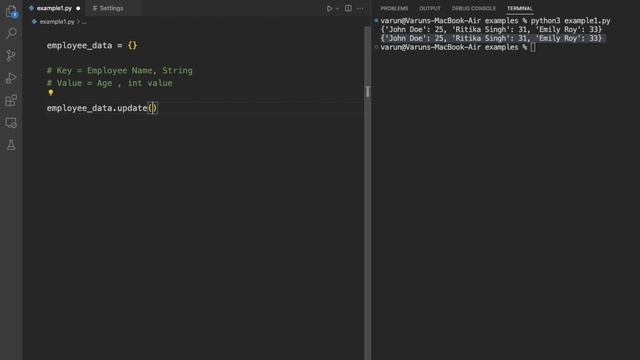Open the Search view in activity bar
Image resolution: width=640 pixels, height=360 pixels.
coord(11,33)
